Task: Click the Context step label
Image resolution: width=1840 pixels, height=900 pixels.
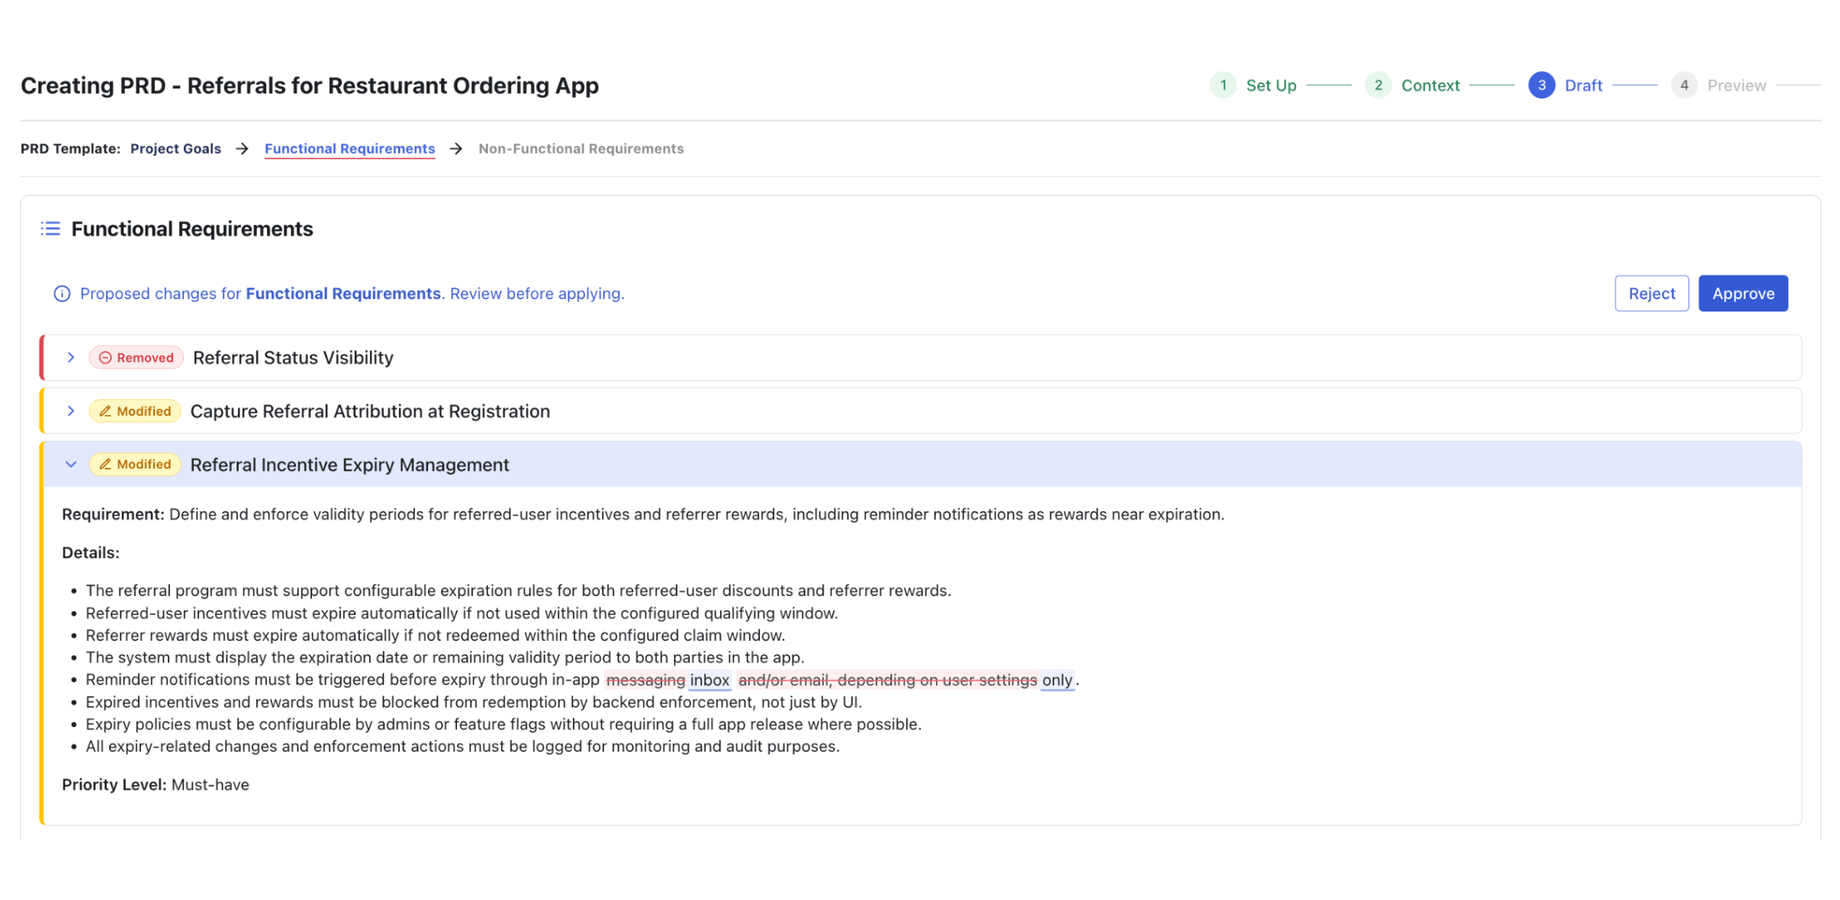Action: click(x=1430, y=85)
